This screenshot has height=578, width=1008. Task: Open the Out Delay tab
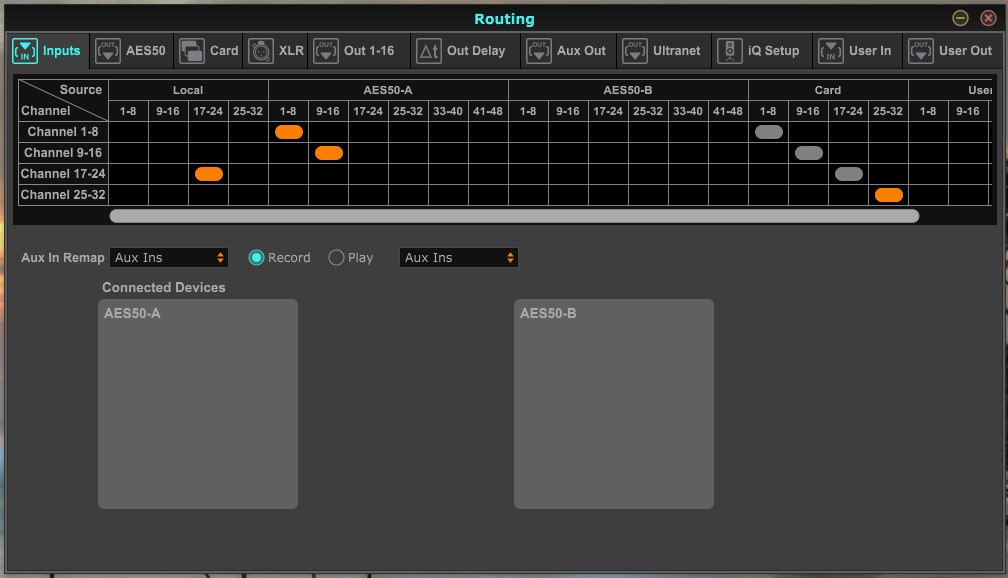[466, 51]
